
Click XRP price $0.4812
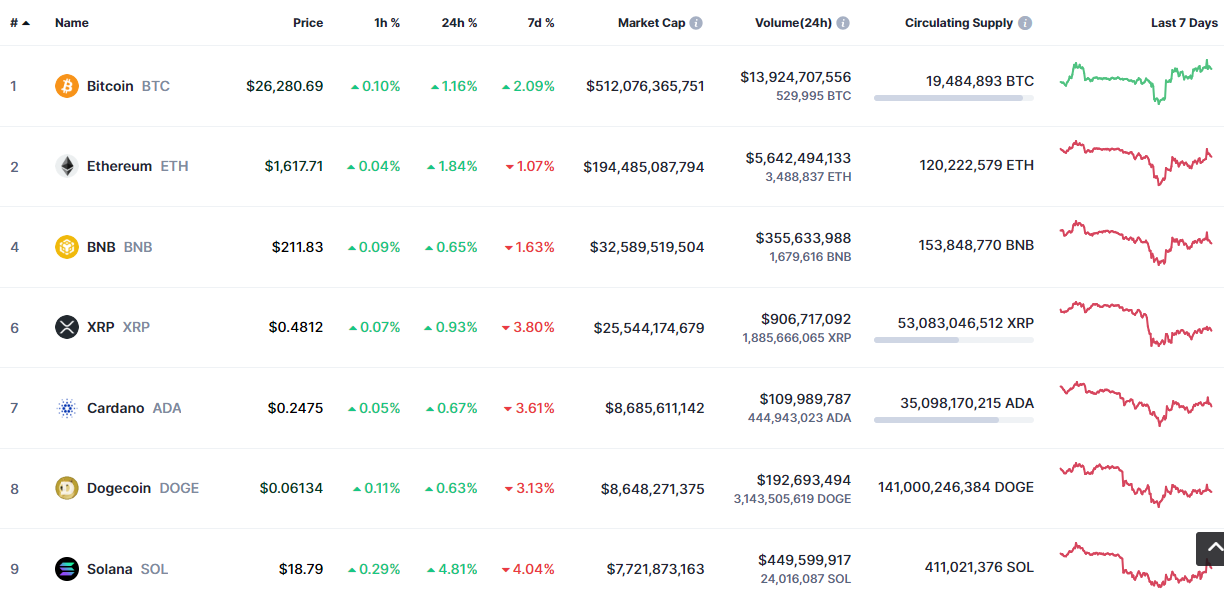296,327
